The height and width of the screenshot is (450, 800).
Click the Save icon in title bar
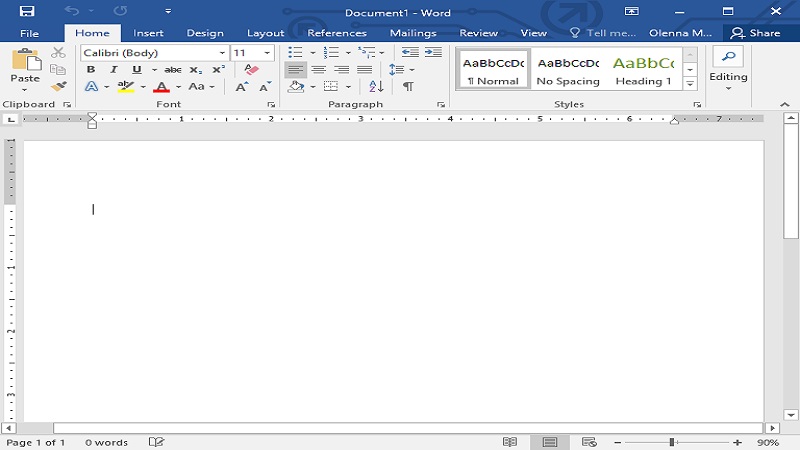pos(27,11)
